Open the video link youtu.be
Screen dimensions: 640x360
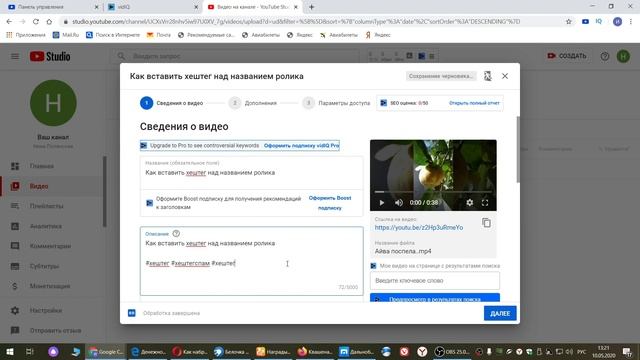point(419,228)
